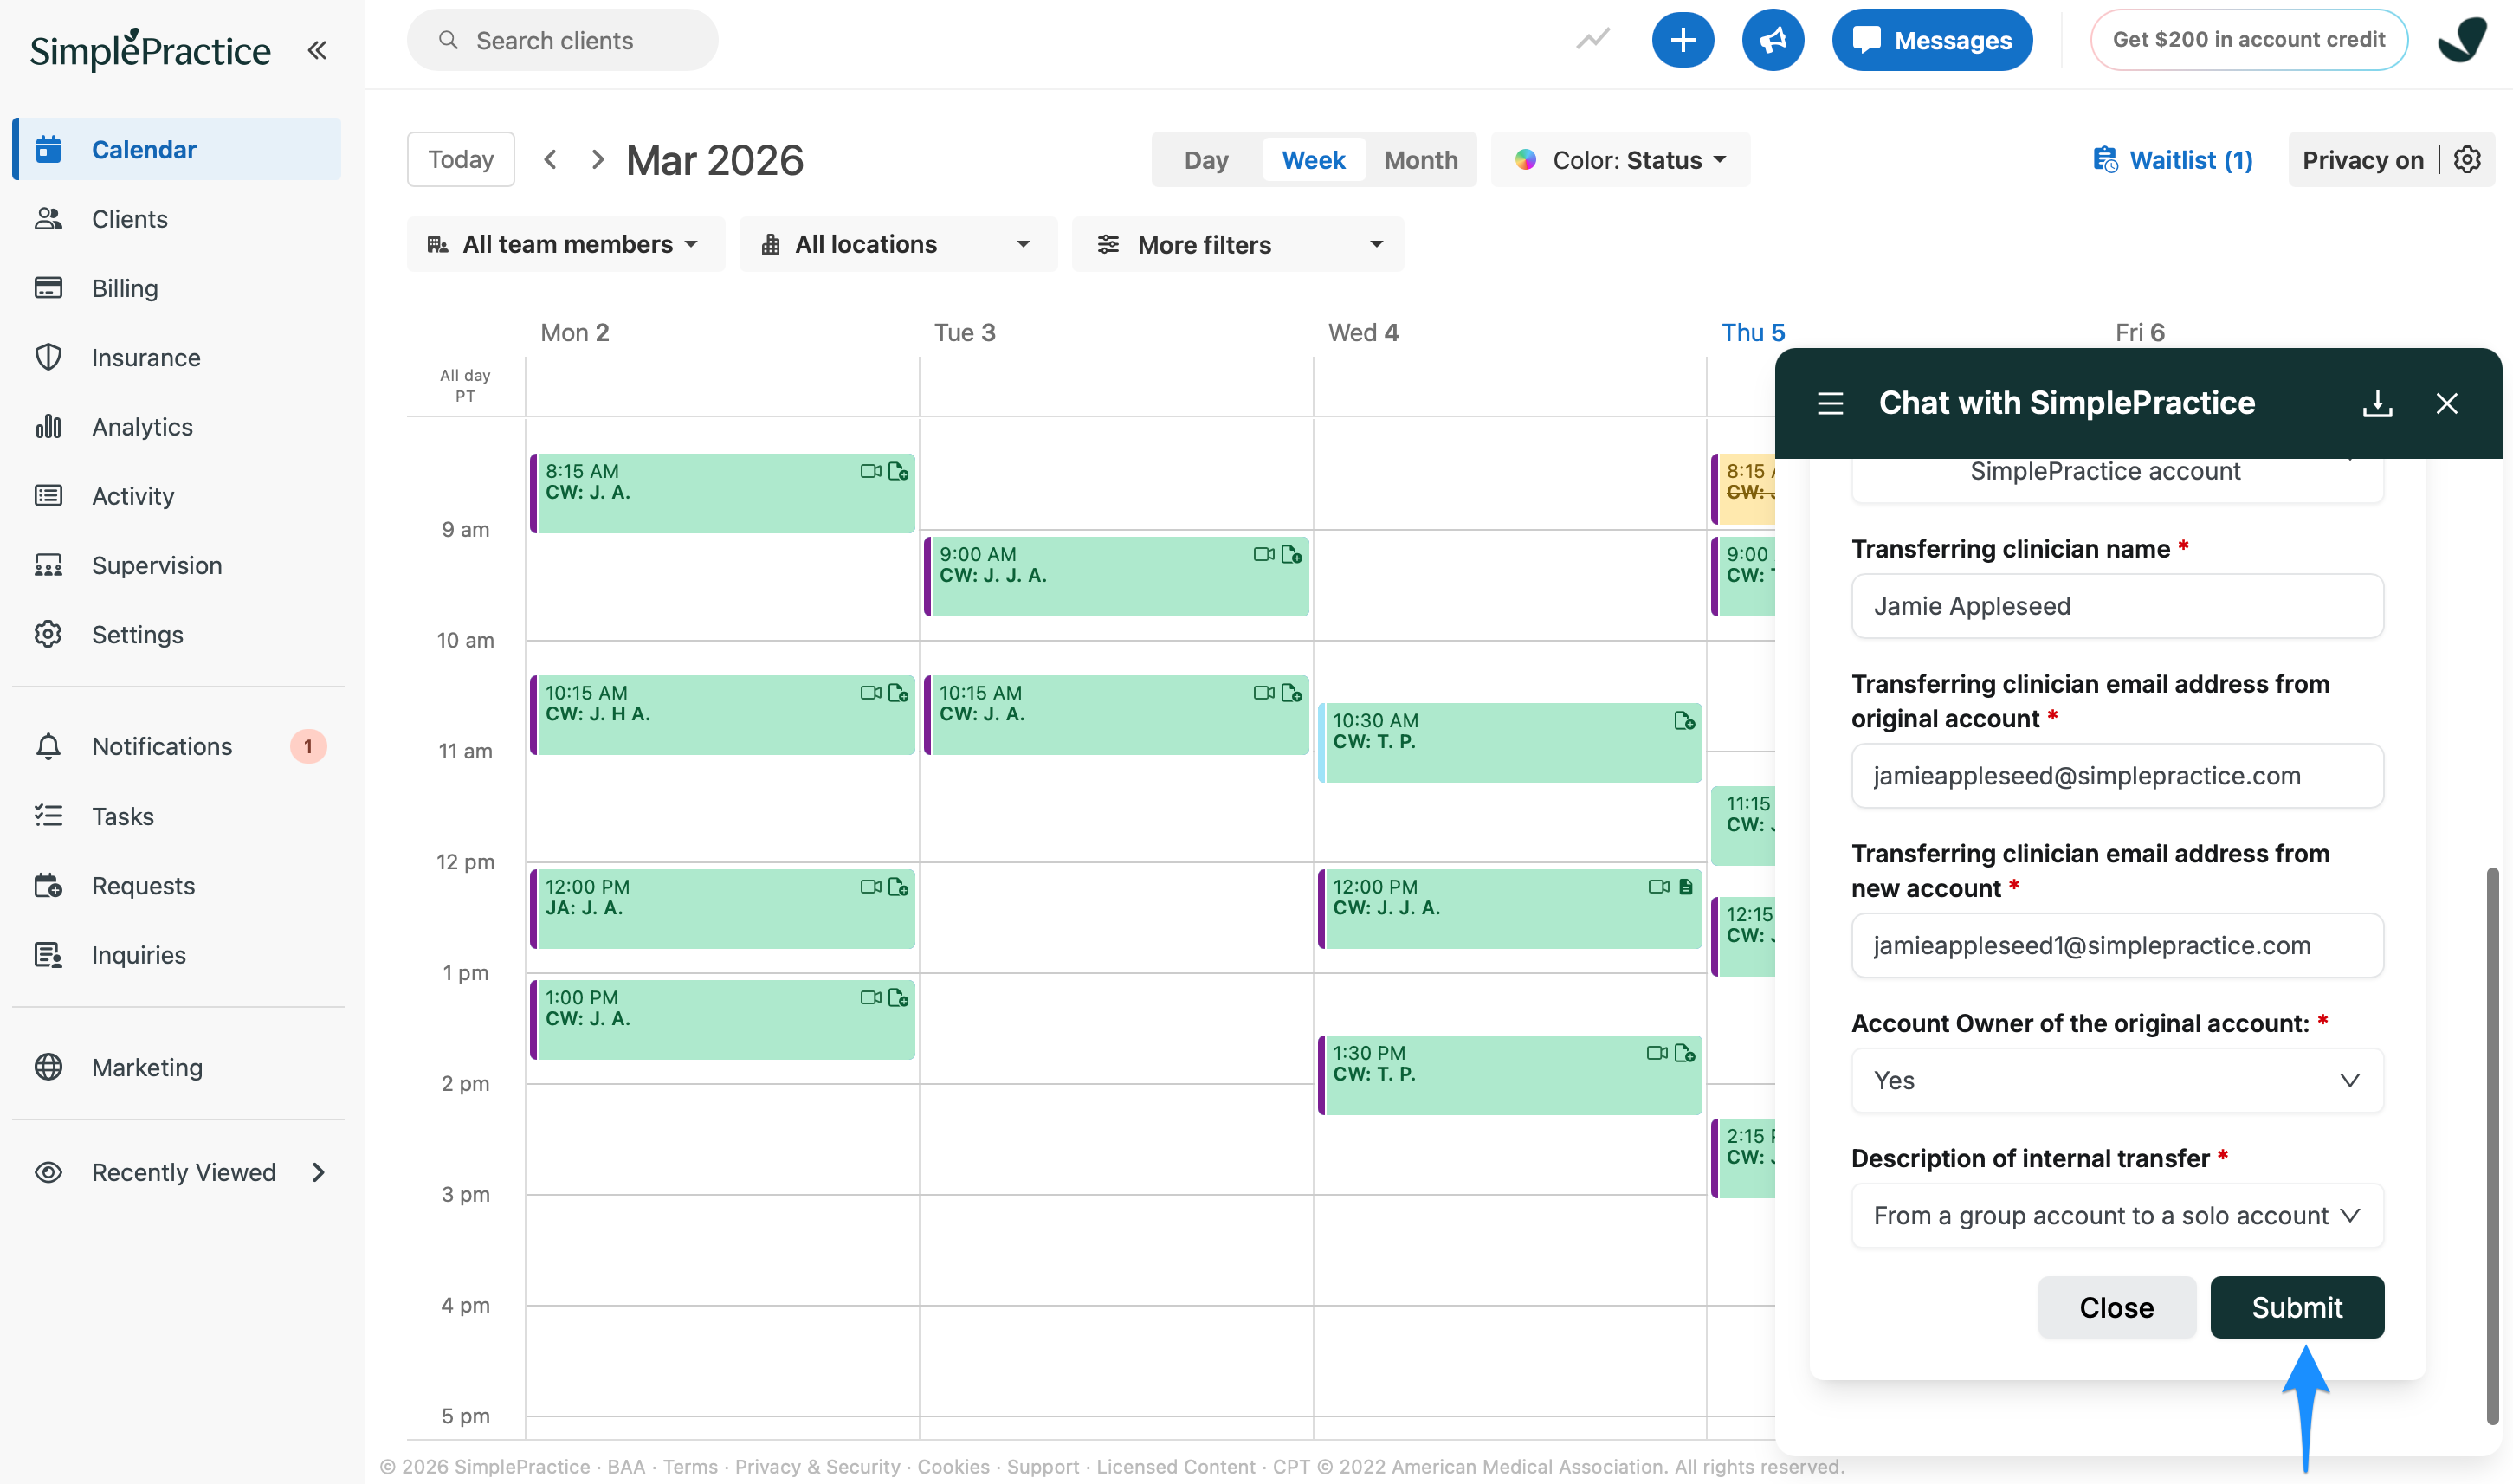The height and width of the screenshot is (1484, 2513).
Task: Expand the All locations filter
Action: pos(898,244)
